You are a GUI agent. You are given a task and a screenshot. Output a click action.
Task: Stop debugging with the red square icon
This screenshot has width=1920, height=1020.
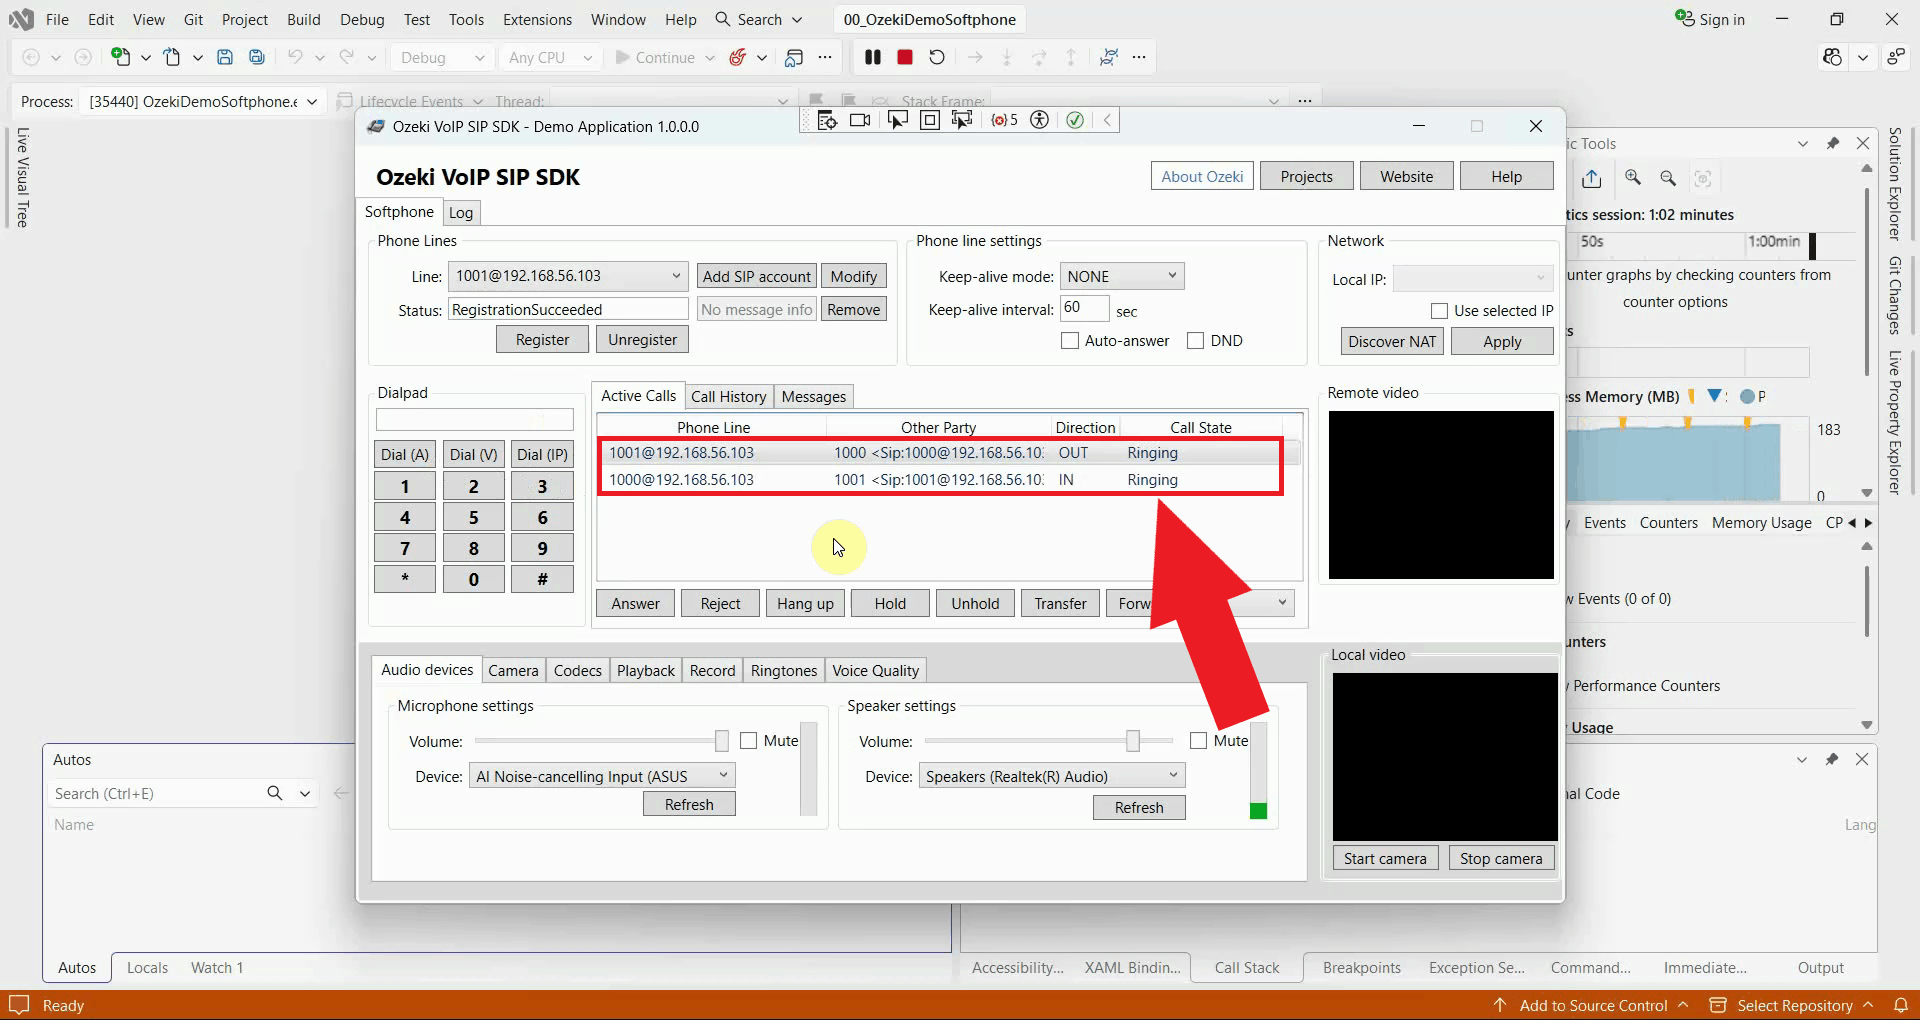905,58
